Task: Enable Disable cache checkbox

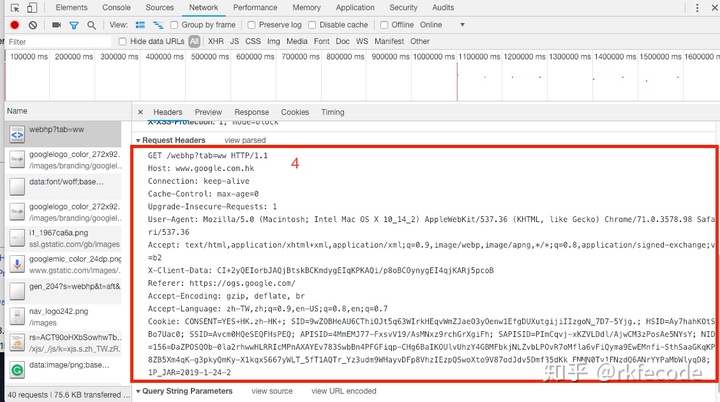Action: [x=312, y=25]
